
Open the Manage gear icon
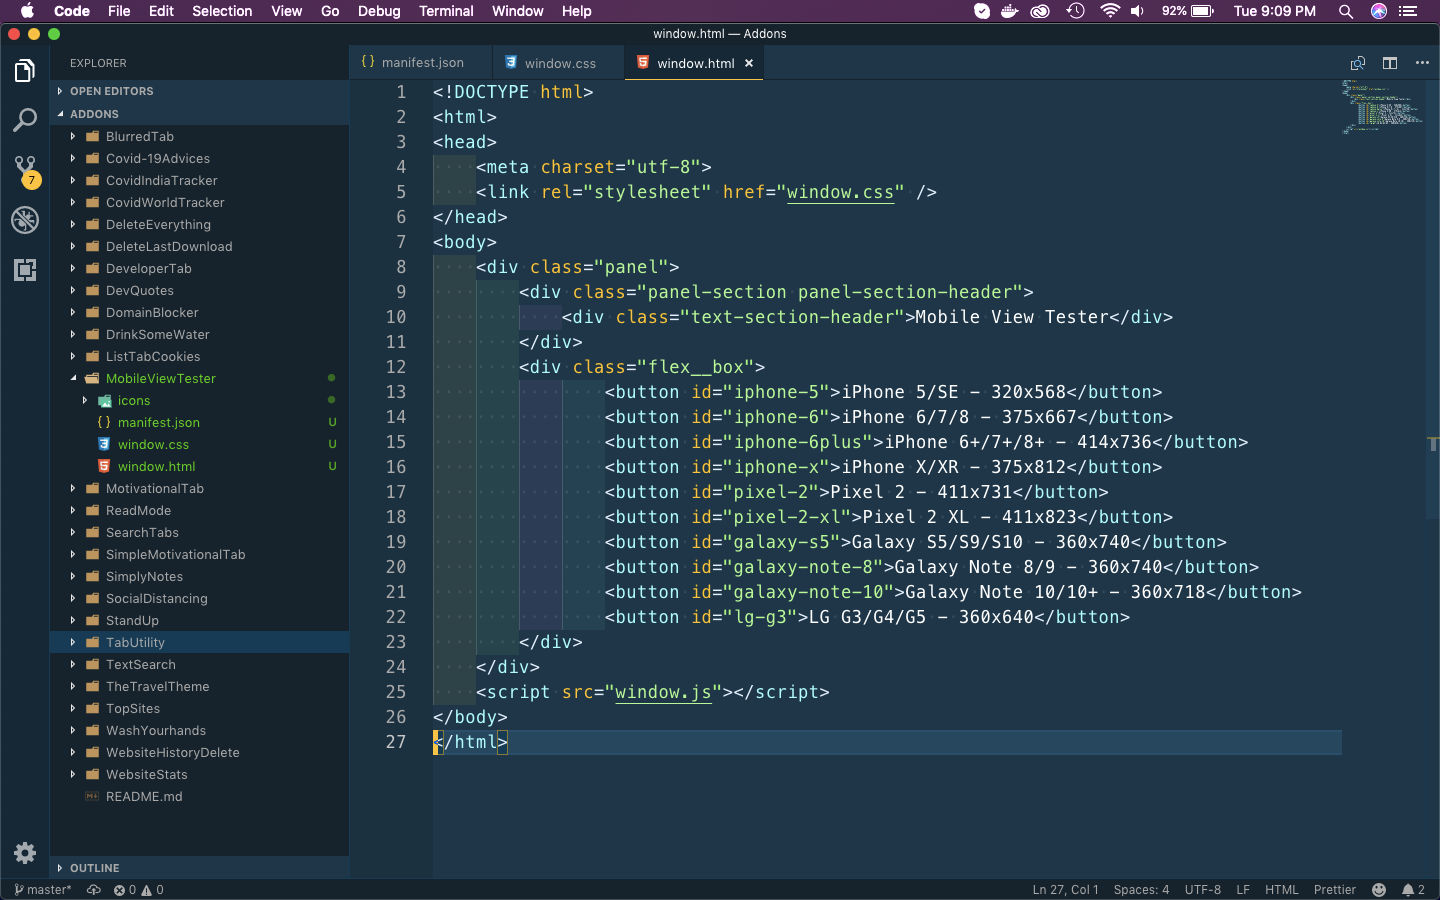[25, 853]
